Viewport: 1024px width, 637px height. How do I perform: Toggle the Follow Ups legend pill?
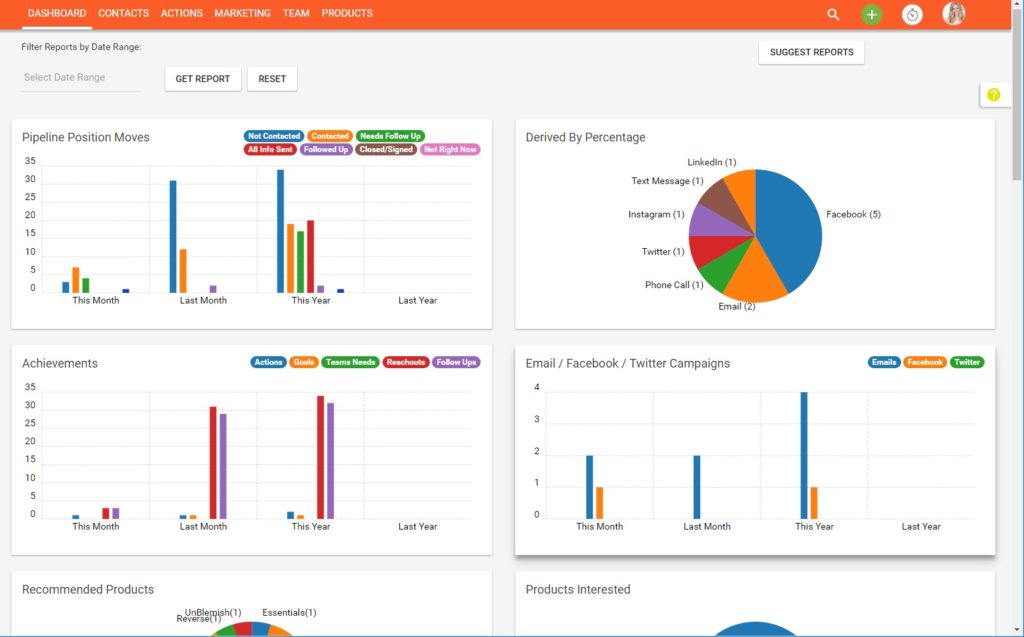(456, 362)
